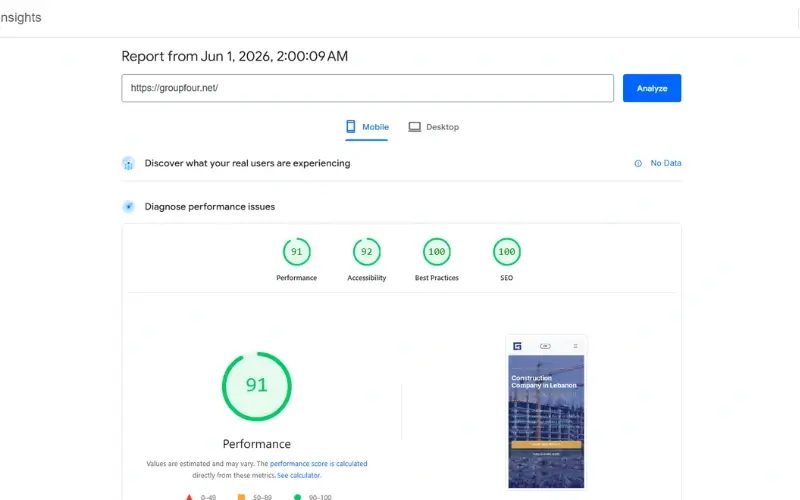Viewport: 800px width, 500px height.
Task: Select the 91 Performance score gauge
Action: tap(296, 252)
